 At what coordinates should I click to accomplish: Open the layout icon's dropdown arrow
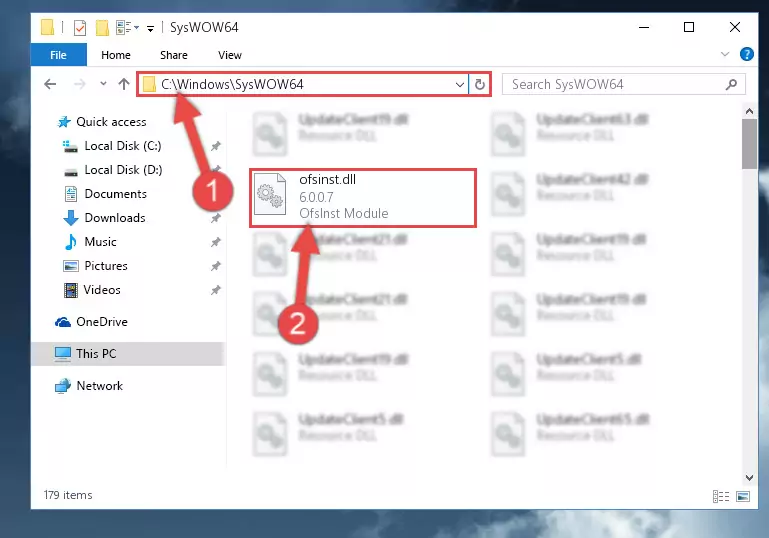pyautogui.click(x=136, y=27)
